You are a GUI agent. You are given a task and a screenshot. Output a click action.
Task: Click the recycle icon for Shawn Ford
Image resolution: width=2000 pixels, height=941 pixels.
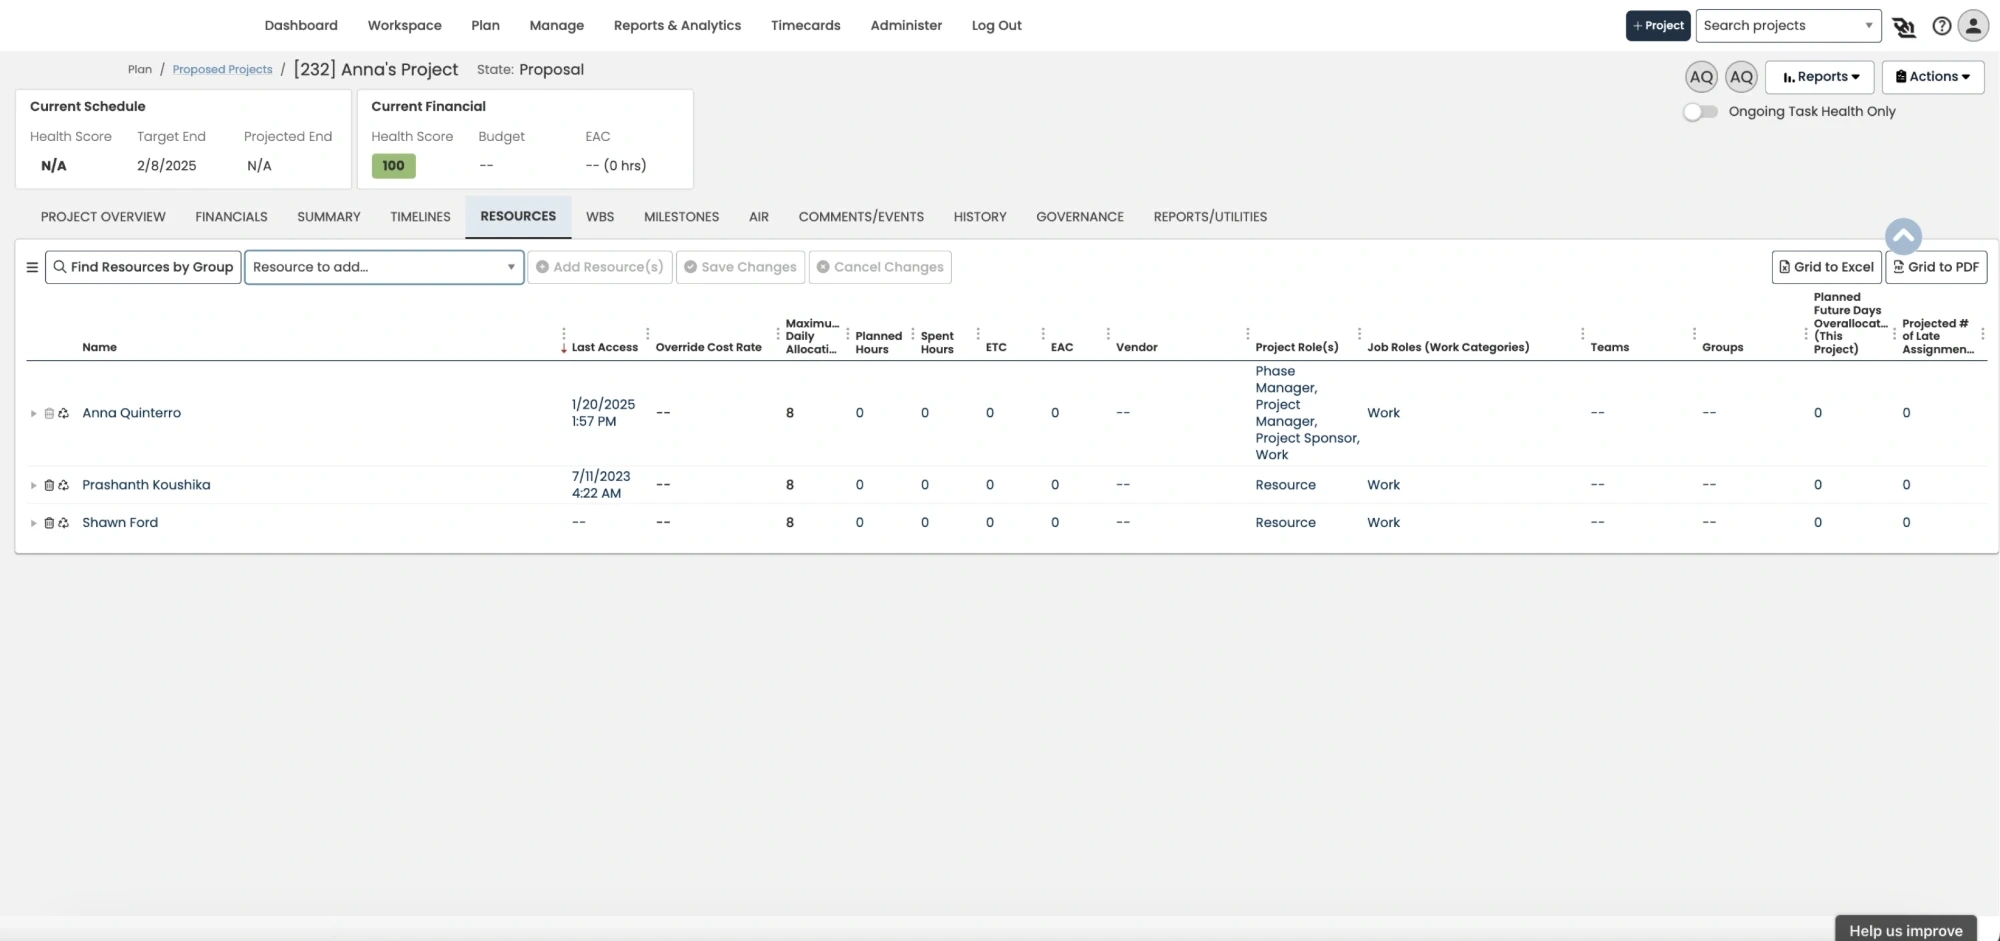coord(64,523)
